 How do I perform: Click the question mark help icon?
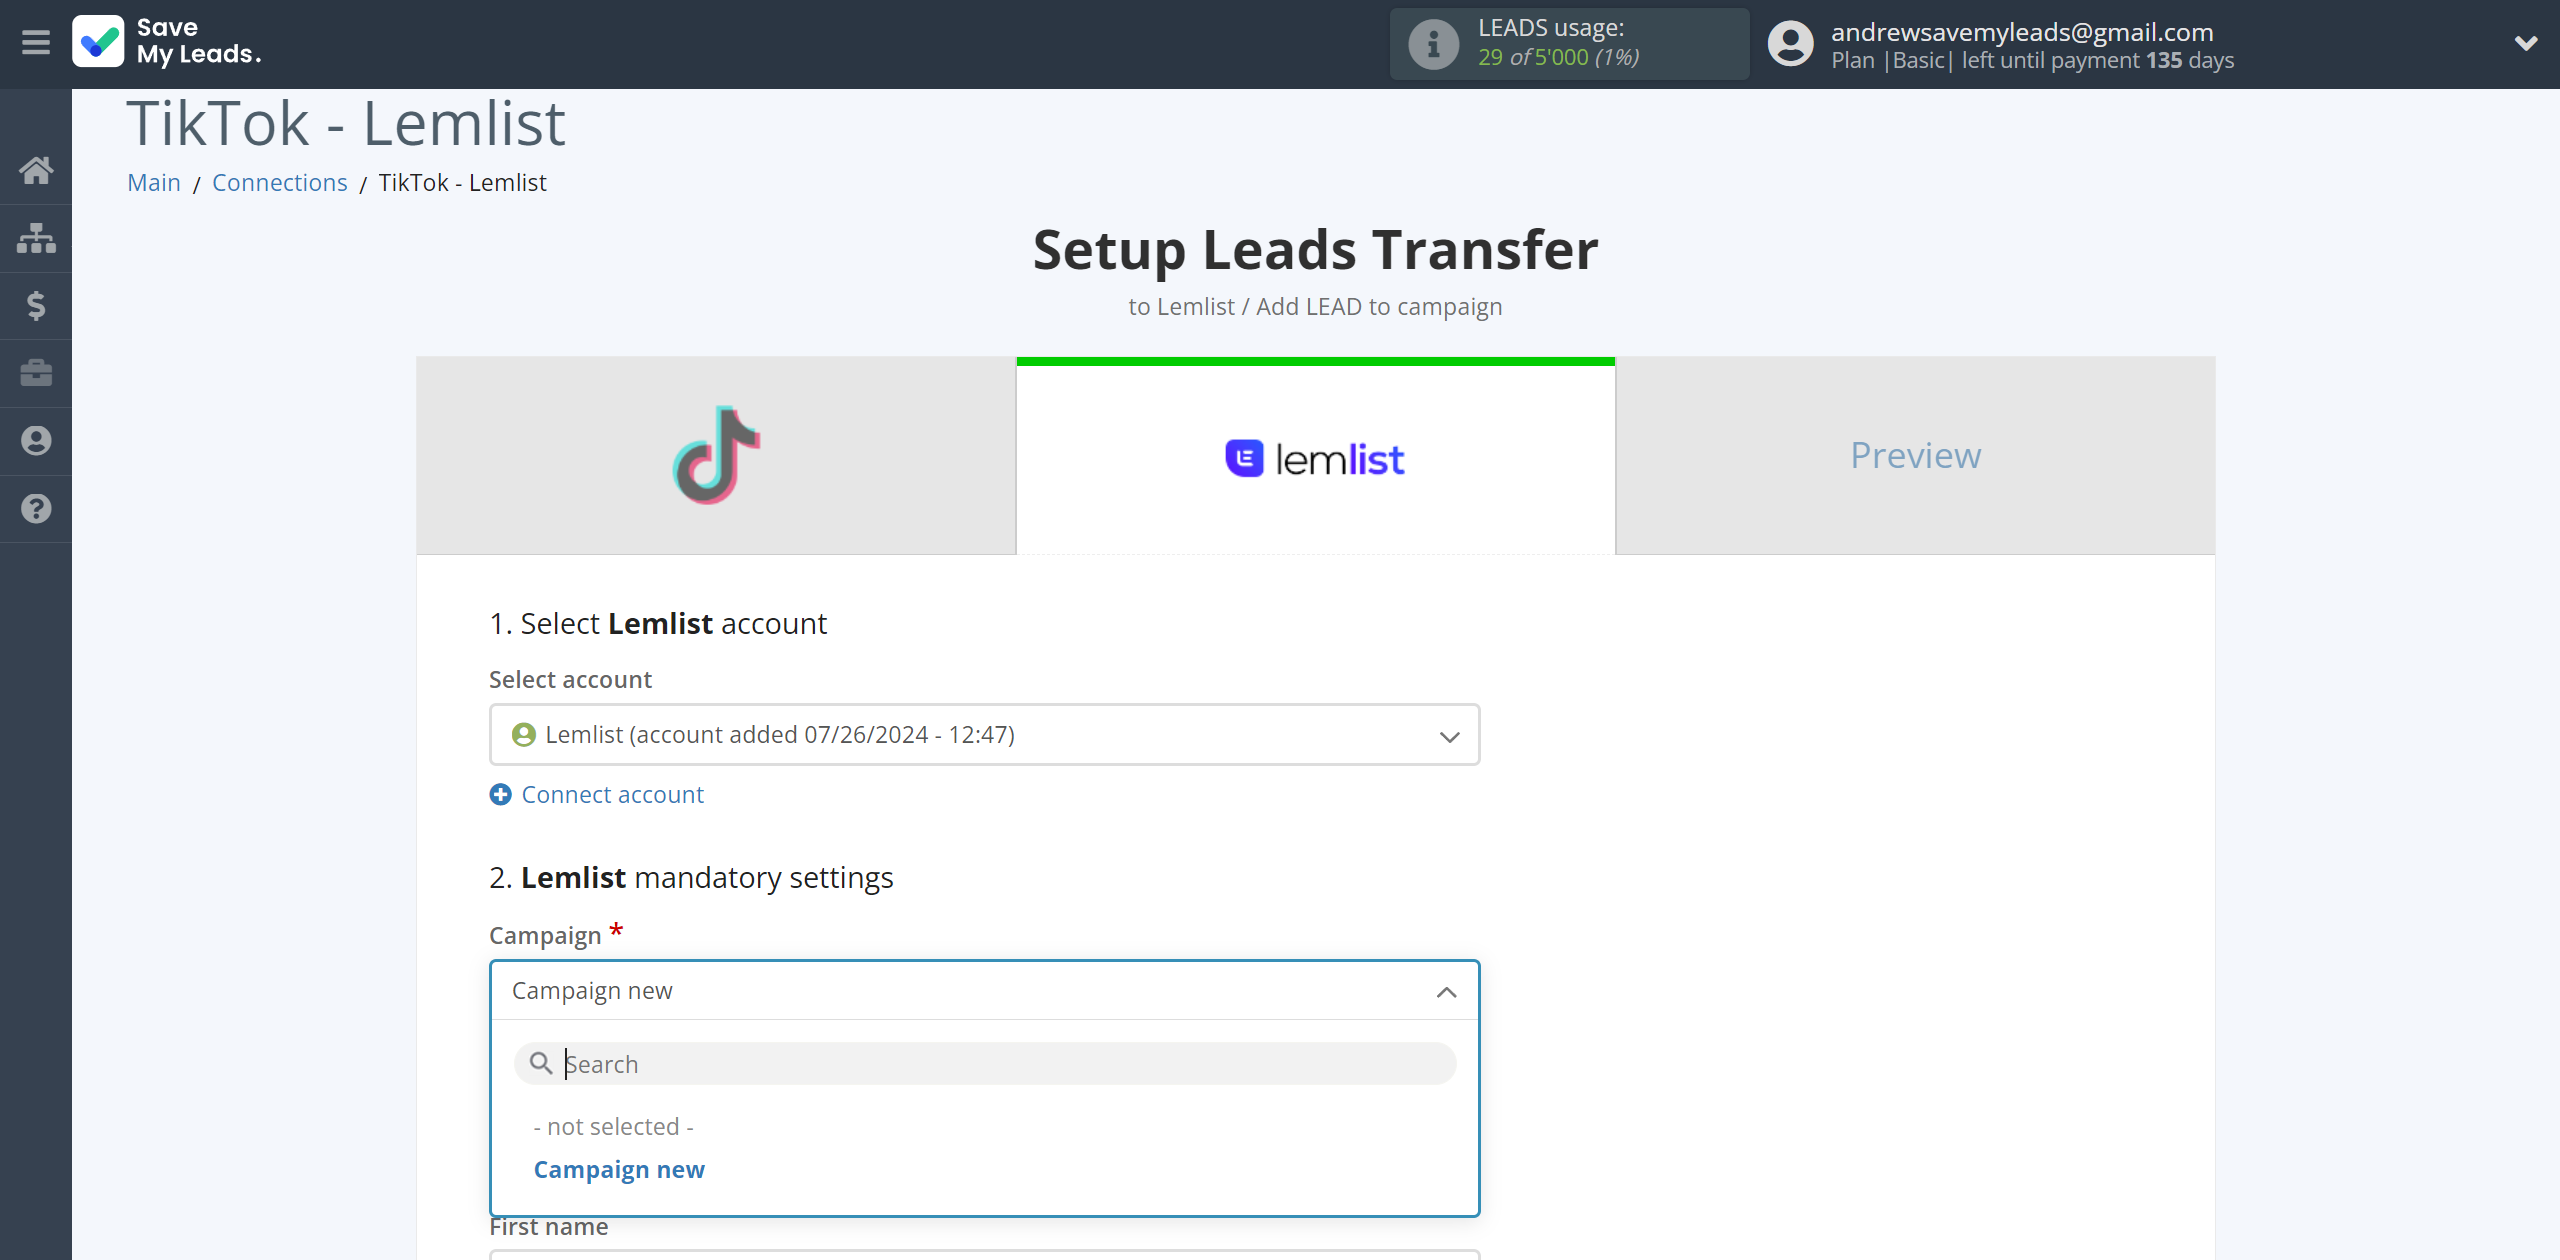[x=36, y=506]
